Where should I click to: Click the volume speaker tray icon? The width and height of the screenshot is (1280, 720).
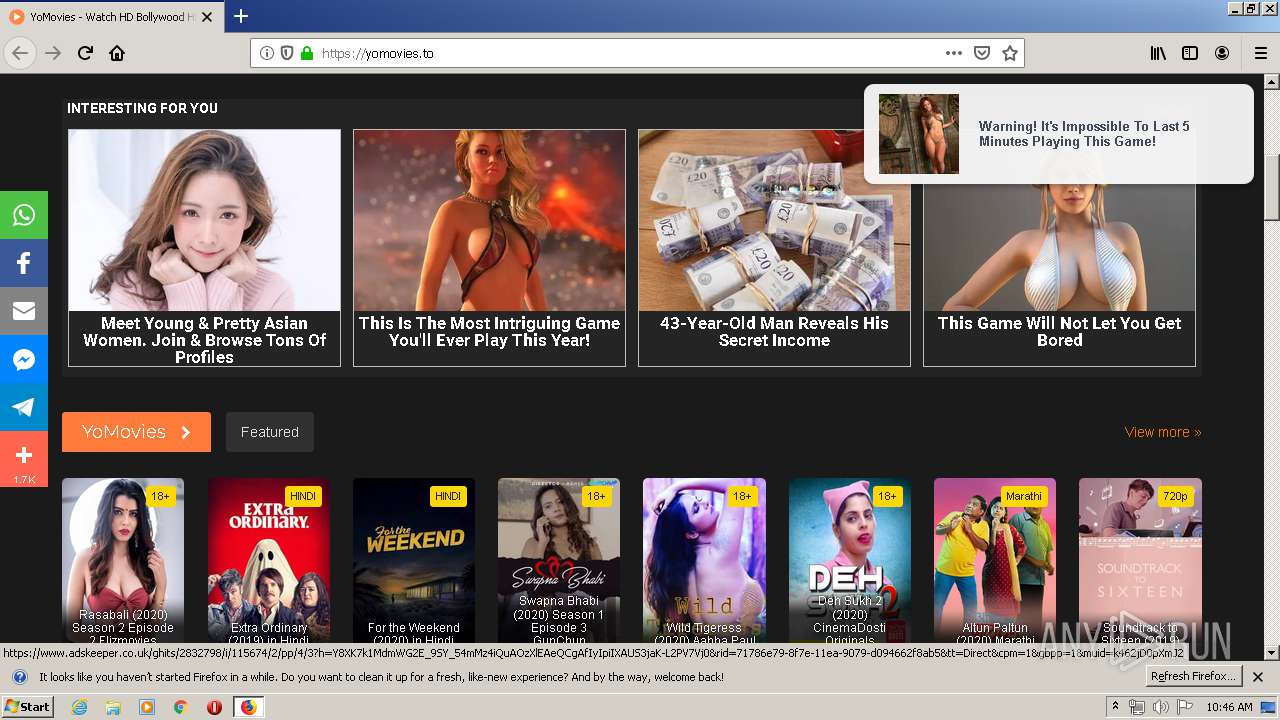point(1160,707)
